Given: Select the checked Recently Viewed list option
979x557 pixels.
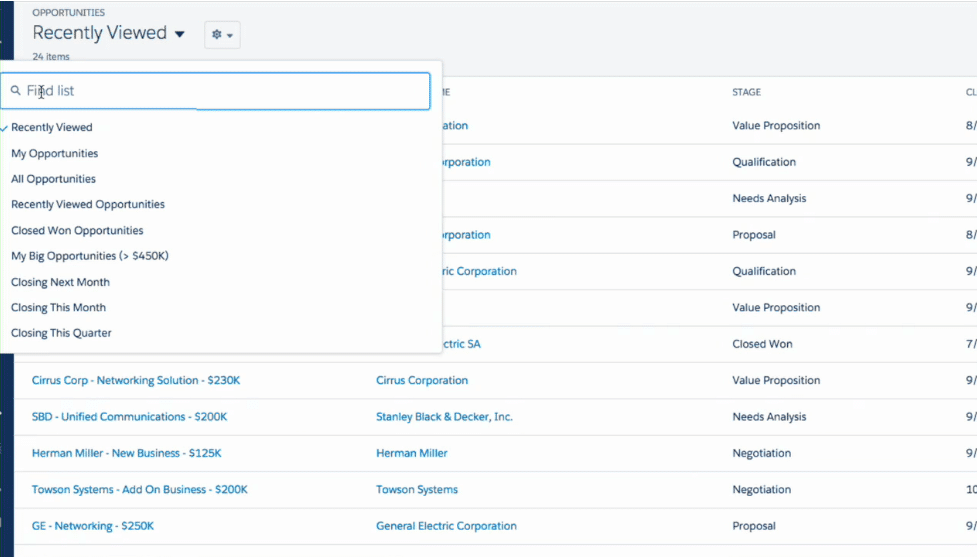Looking at the screenshot, I should point(52,128).
